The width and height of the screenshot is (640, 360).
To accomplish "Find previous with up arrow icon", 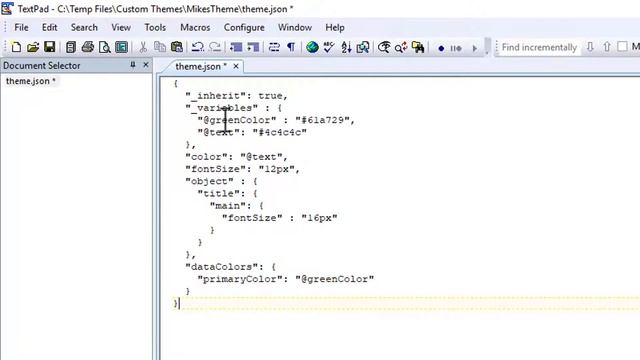I will point(607,47).
